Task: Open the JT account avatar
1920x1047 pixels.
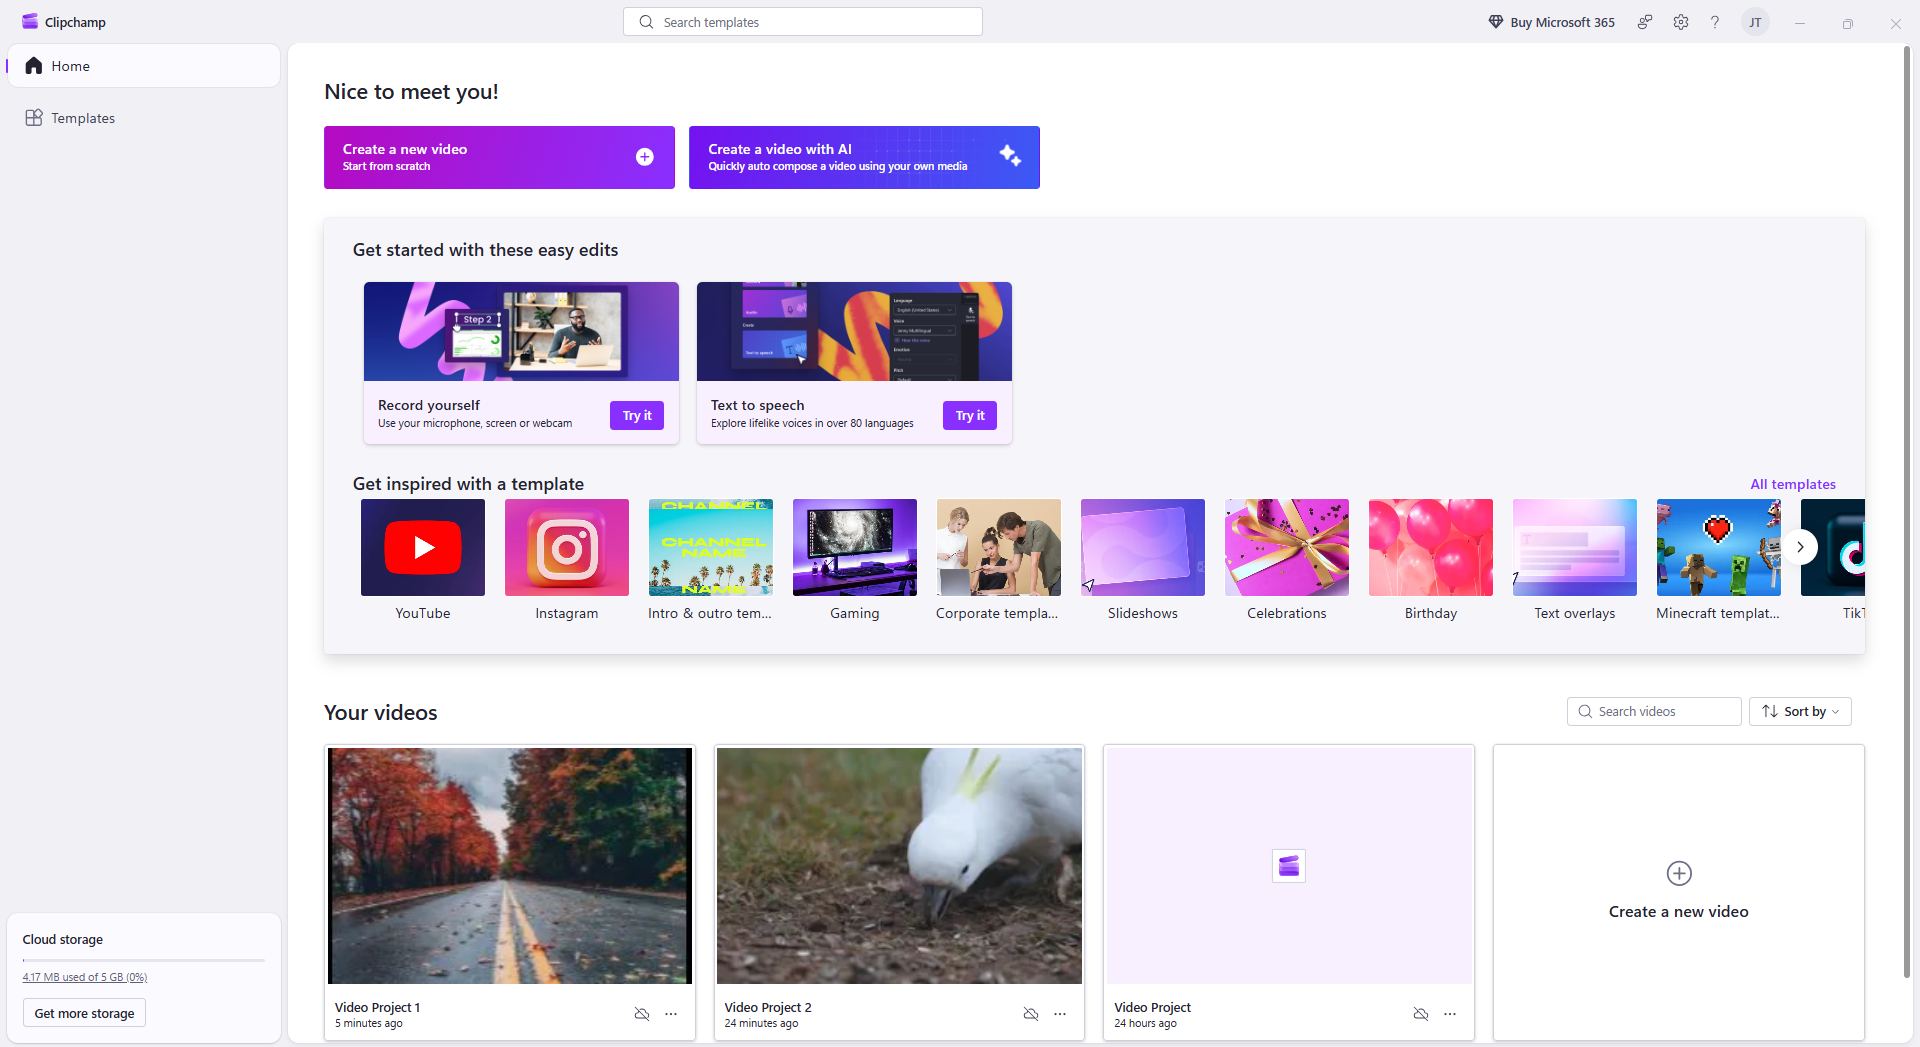Action: pos(1755,22)
